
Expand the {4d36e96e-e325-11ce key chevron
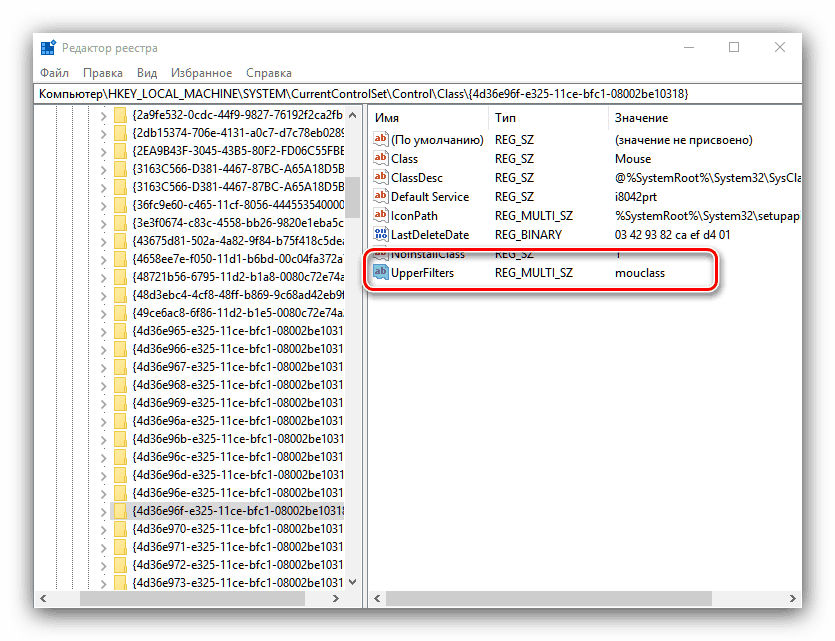click(x=103, y=494)
